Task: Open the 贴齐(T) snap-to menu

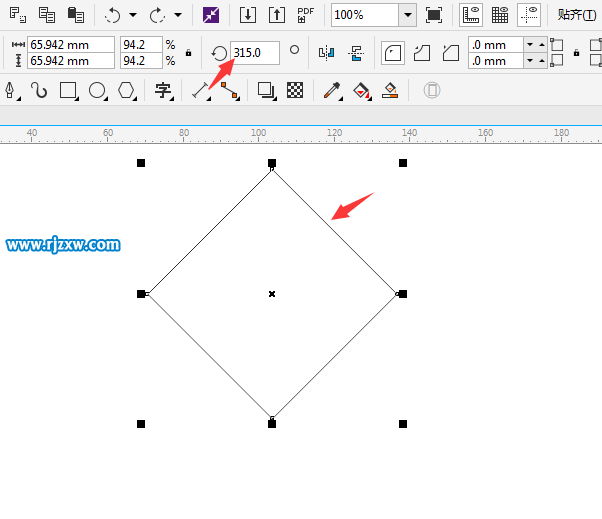Action: (x=577, y=15)
